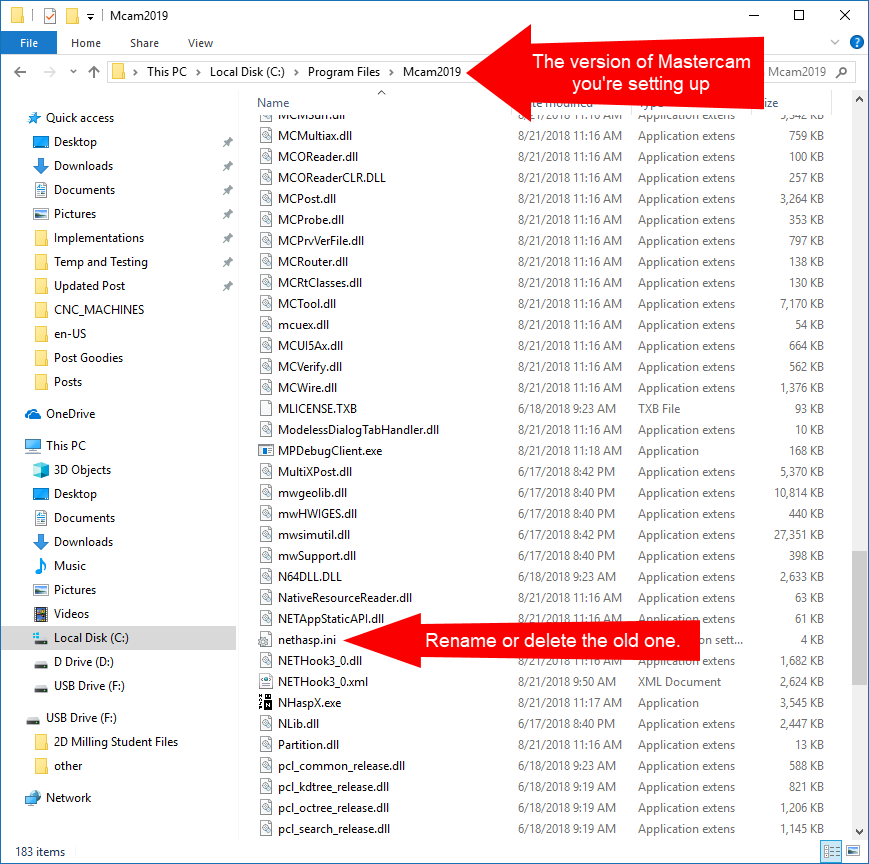Screen dimensions: 869x864
Task: Switch to Large icons view layout
Action: 853,852
